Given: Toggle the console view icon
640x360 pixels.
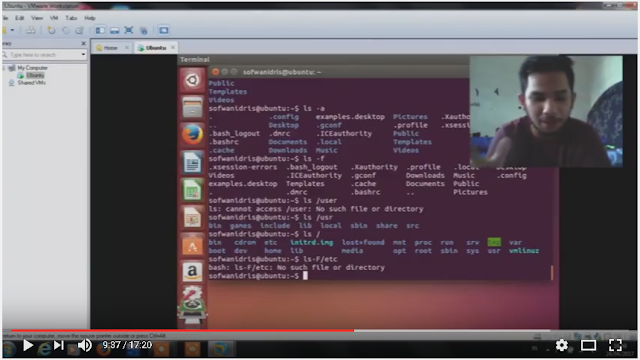Looking at the screenshot, I should pos(164,30).
